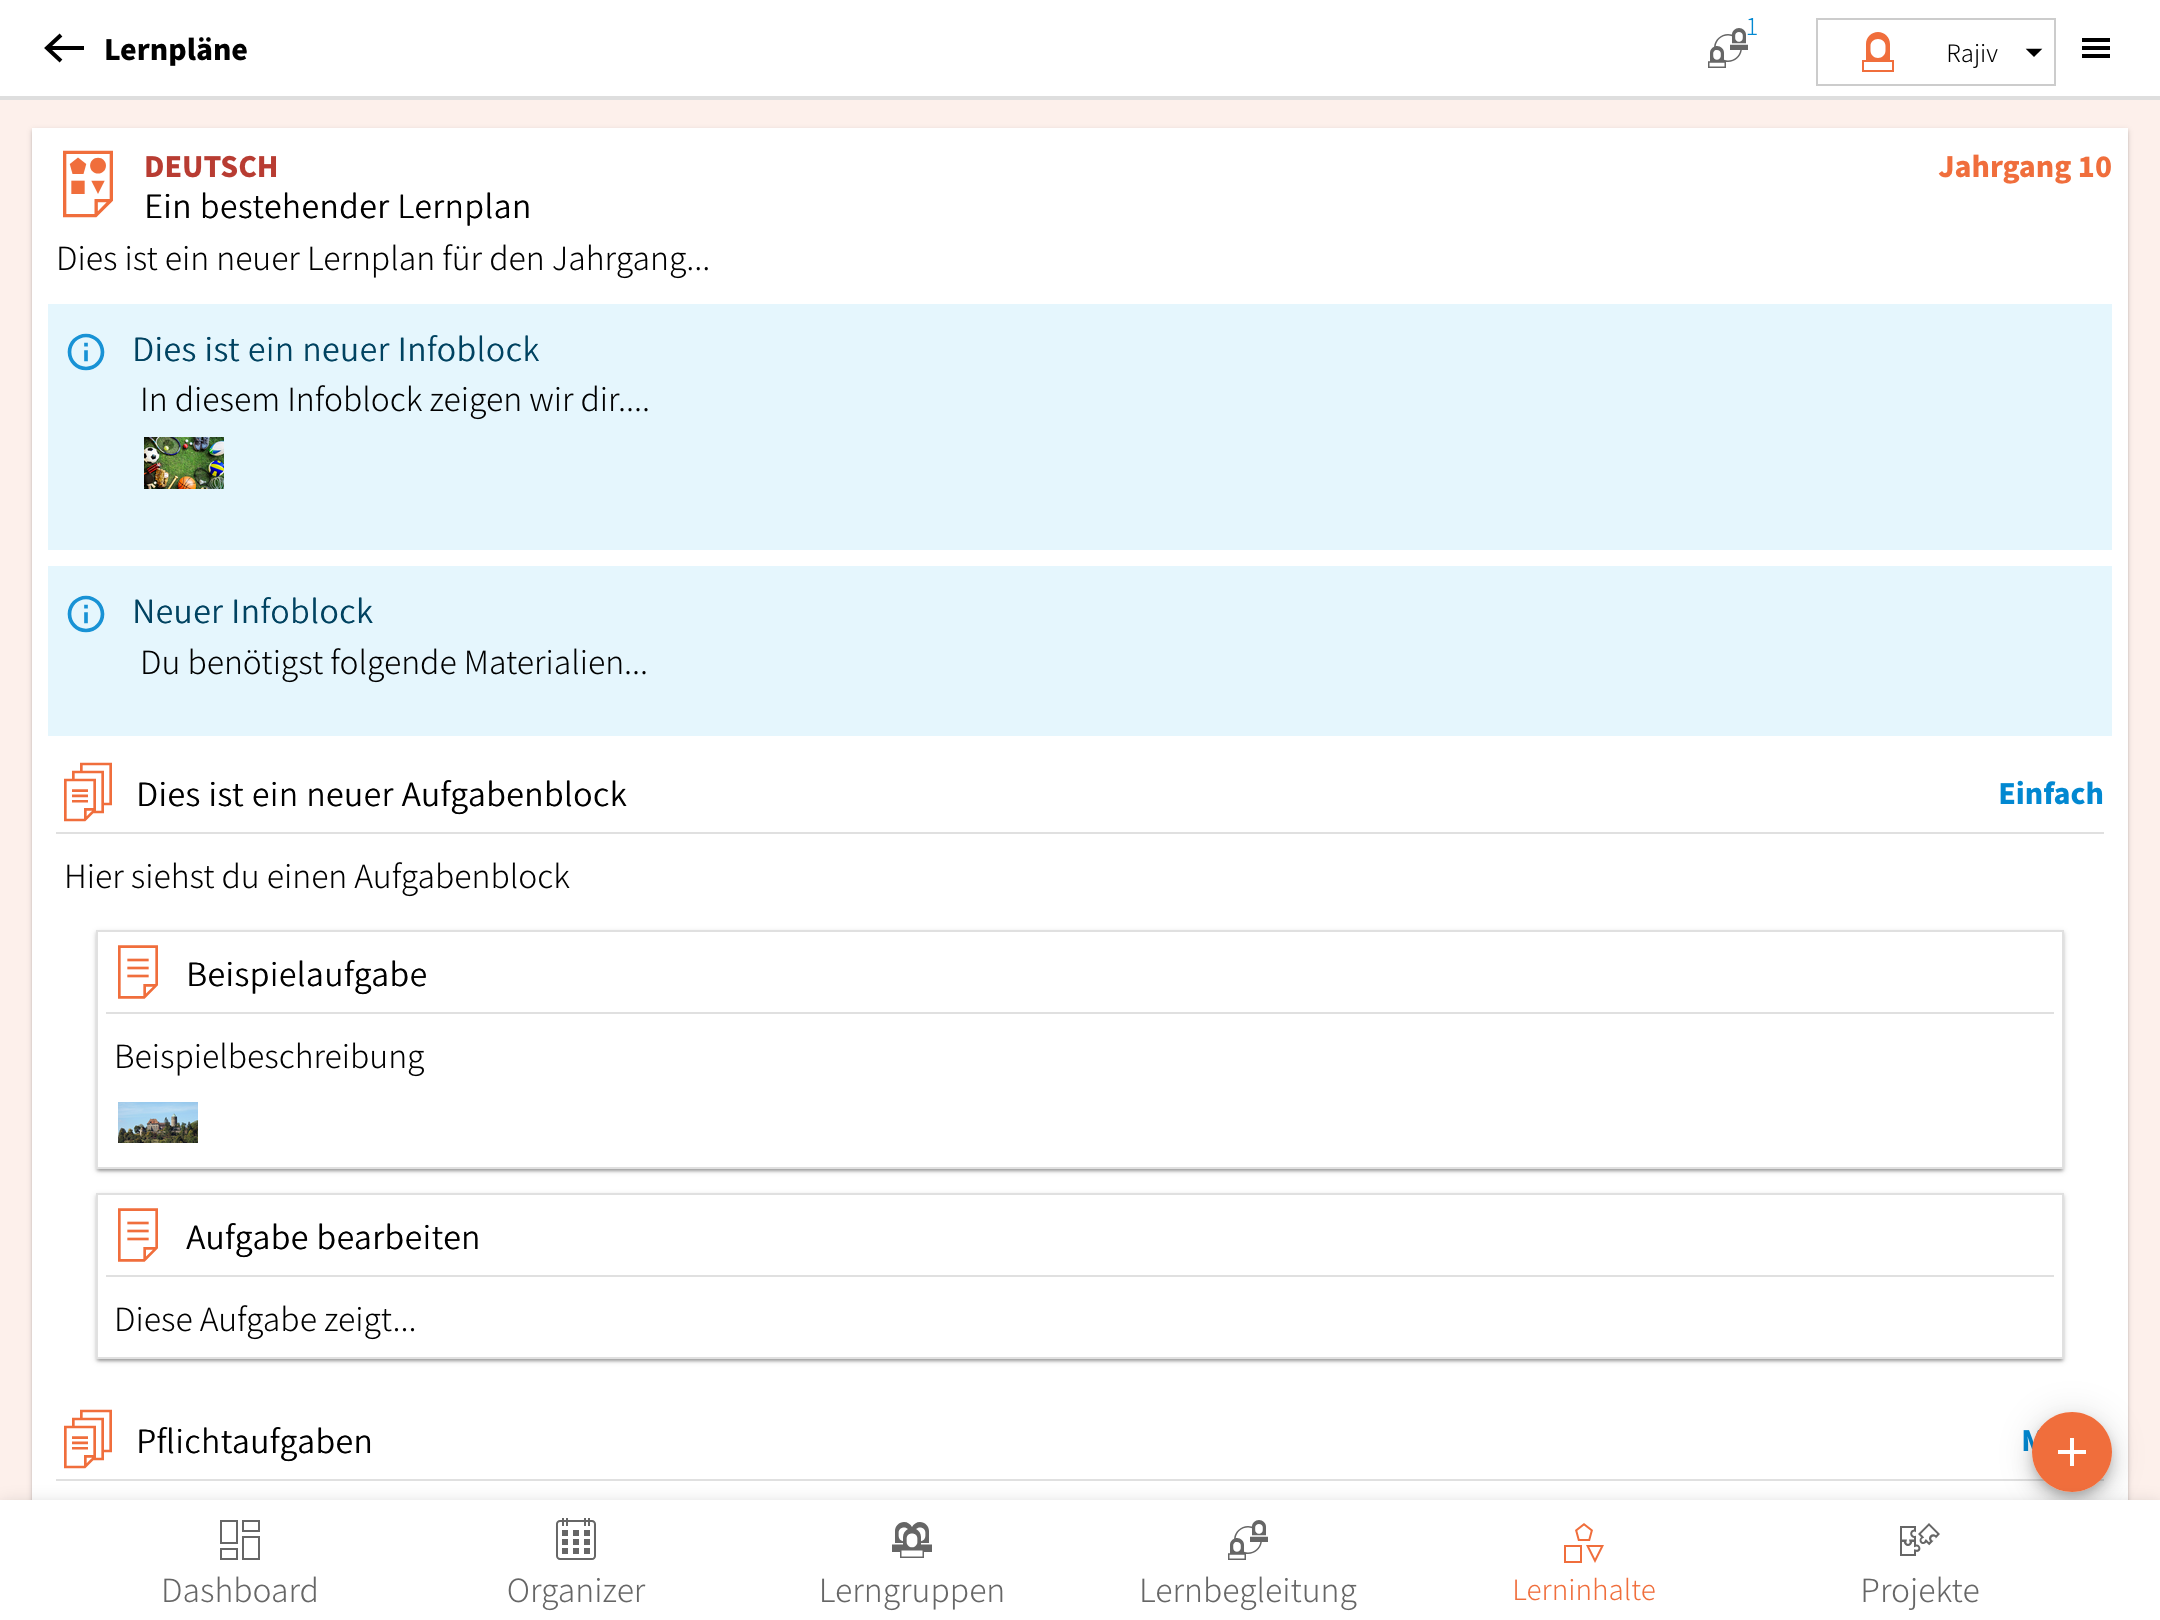This screenshot has height=1620, width=2160.
Task: Click the Dies ist ein neuer Infoblock title
Action: (336, 350)
